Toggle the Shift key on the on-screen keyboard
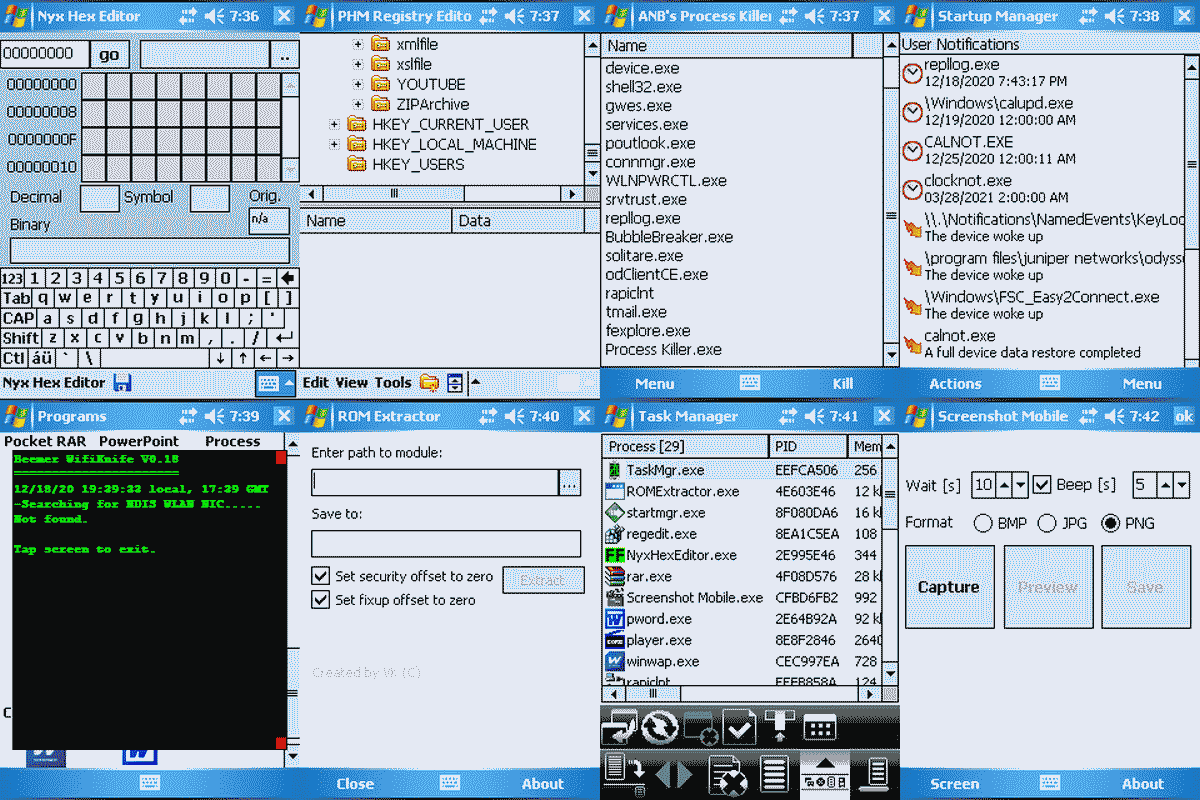 pyautogui.click(x=21, y=338)
